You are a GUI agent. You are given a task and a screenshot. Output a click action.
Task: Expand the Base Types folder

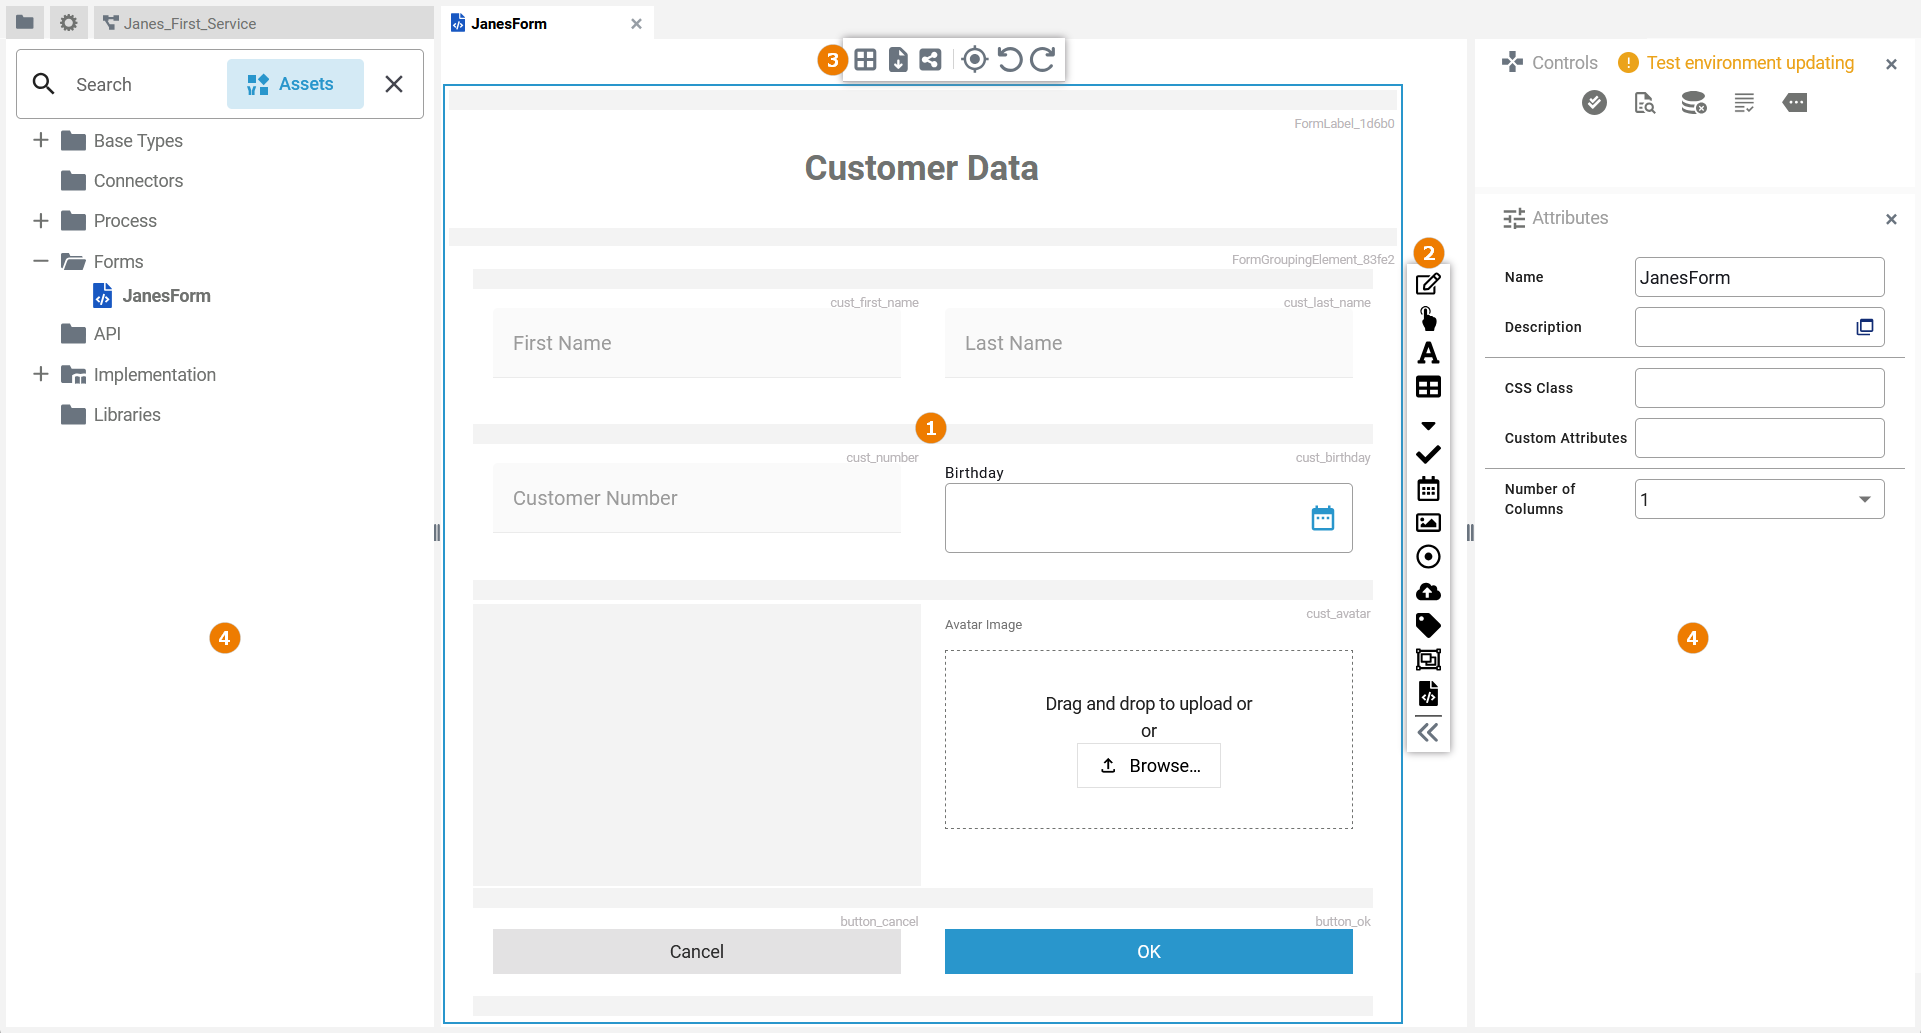coord(41,140)
